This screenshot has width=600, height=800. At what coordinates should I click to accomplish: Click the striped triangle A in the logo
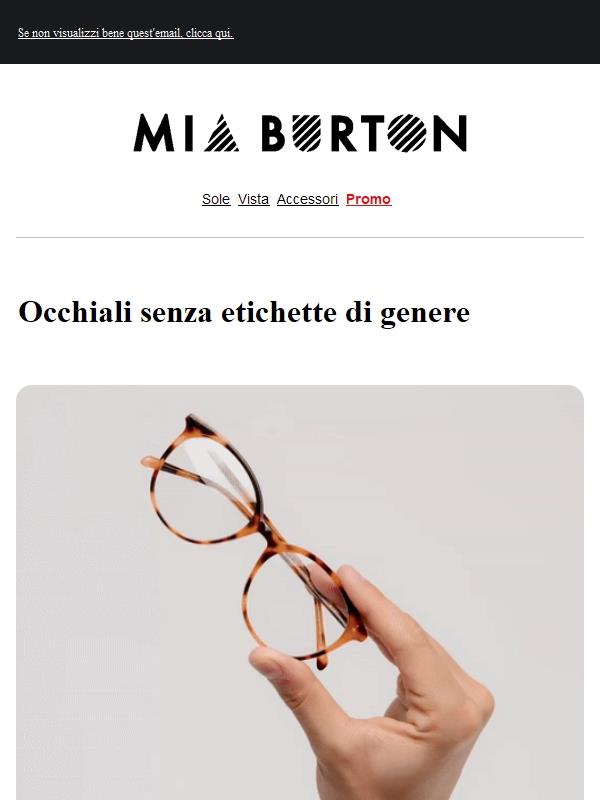tap(221, 133)
